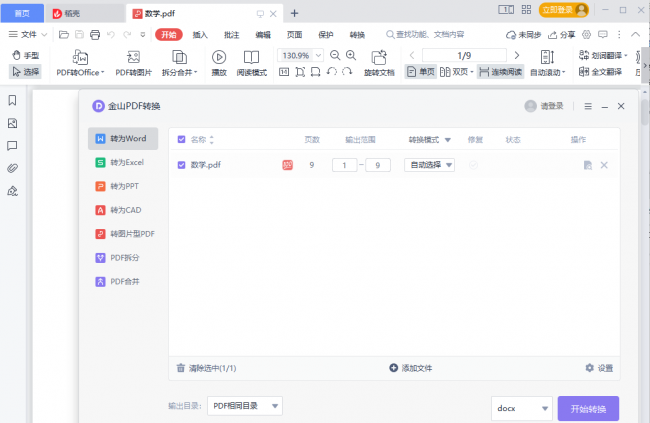Viewport: 650px width, 423px height.
Task: Open Auto Scroll tool
Action: point(548,63)
